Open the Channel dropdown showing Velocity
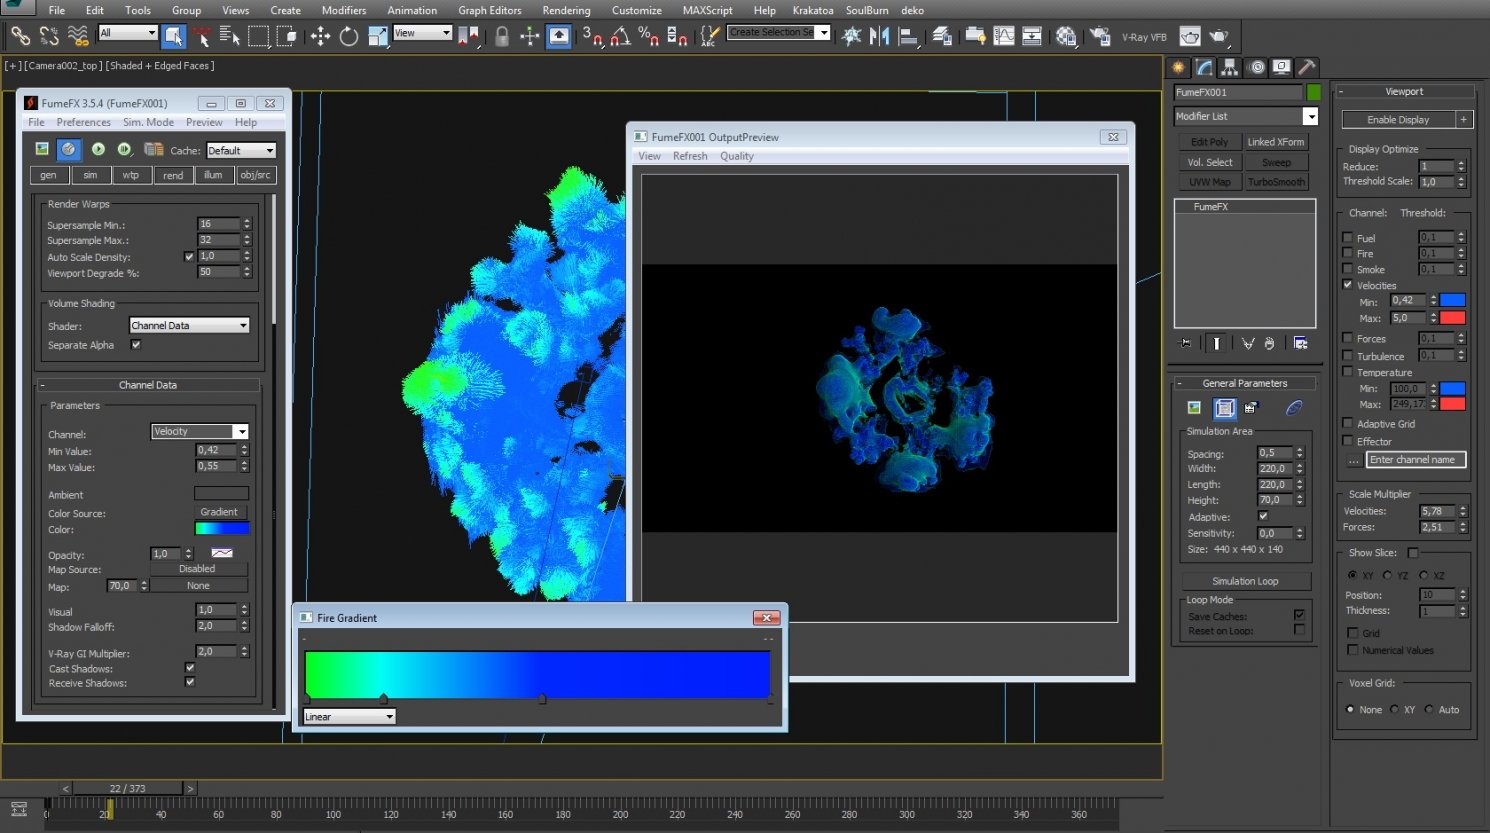1490x833 pixels. (x=200, y=431)
